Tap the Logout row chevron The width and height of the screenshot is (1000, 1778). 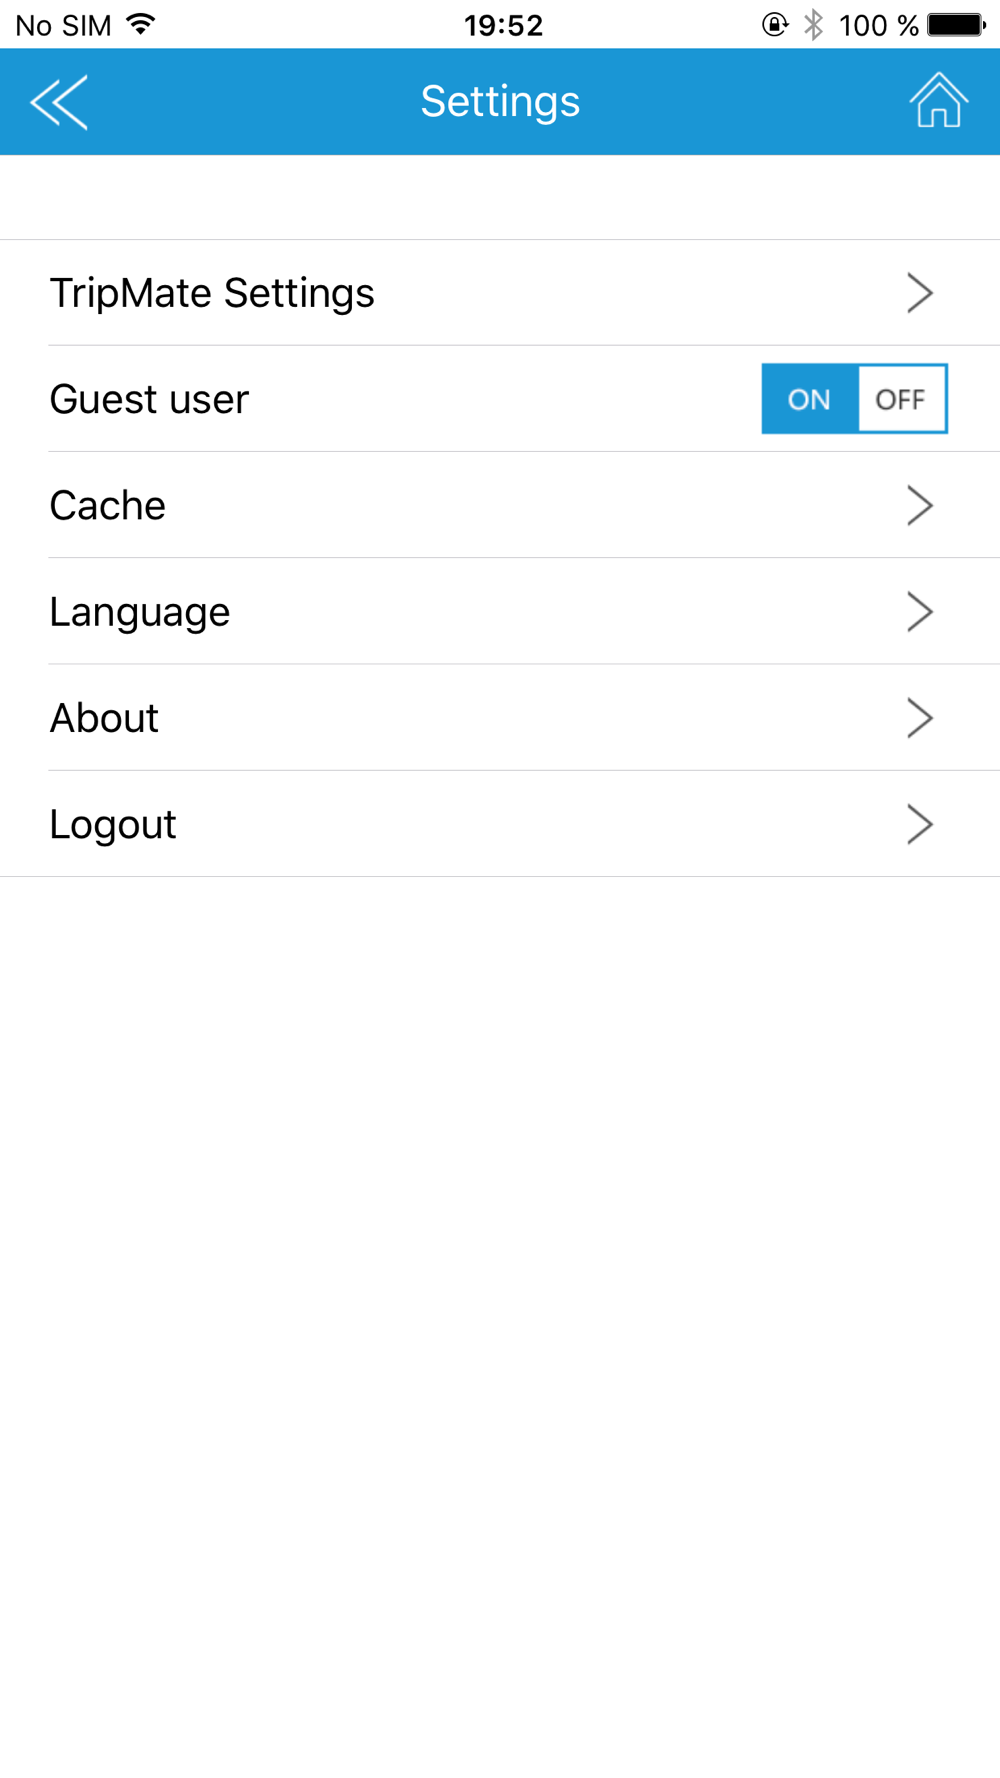coord(920,824)
